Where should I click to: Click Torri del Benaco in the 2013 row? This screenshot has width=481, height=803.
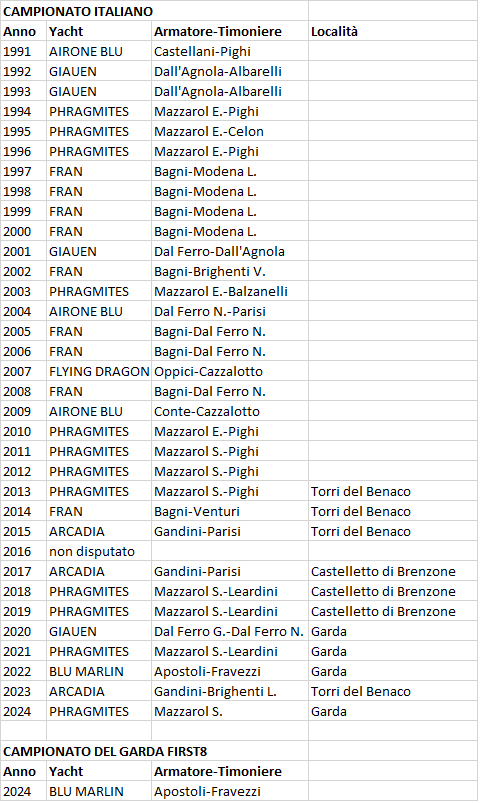pyautogui.click(x=393, y=491)
